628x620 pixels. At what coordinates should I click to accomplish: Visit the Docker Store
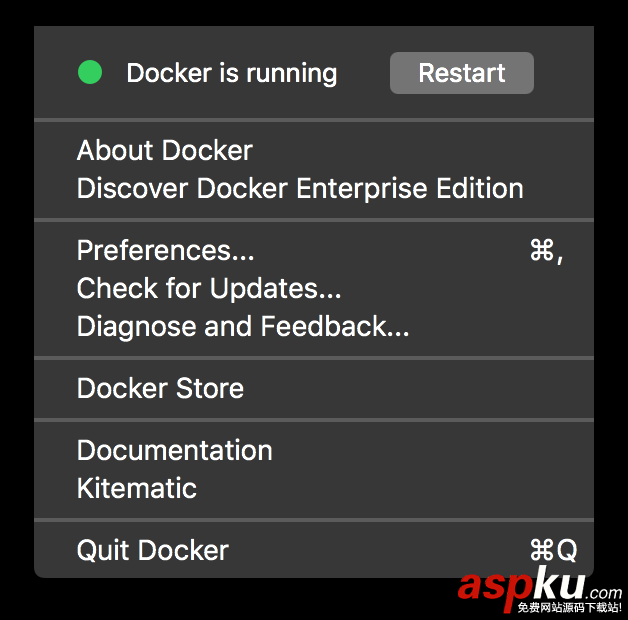coord(160,389)
